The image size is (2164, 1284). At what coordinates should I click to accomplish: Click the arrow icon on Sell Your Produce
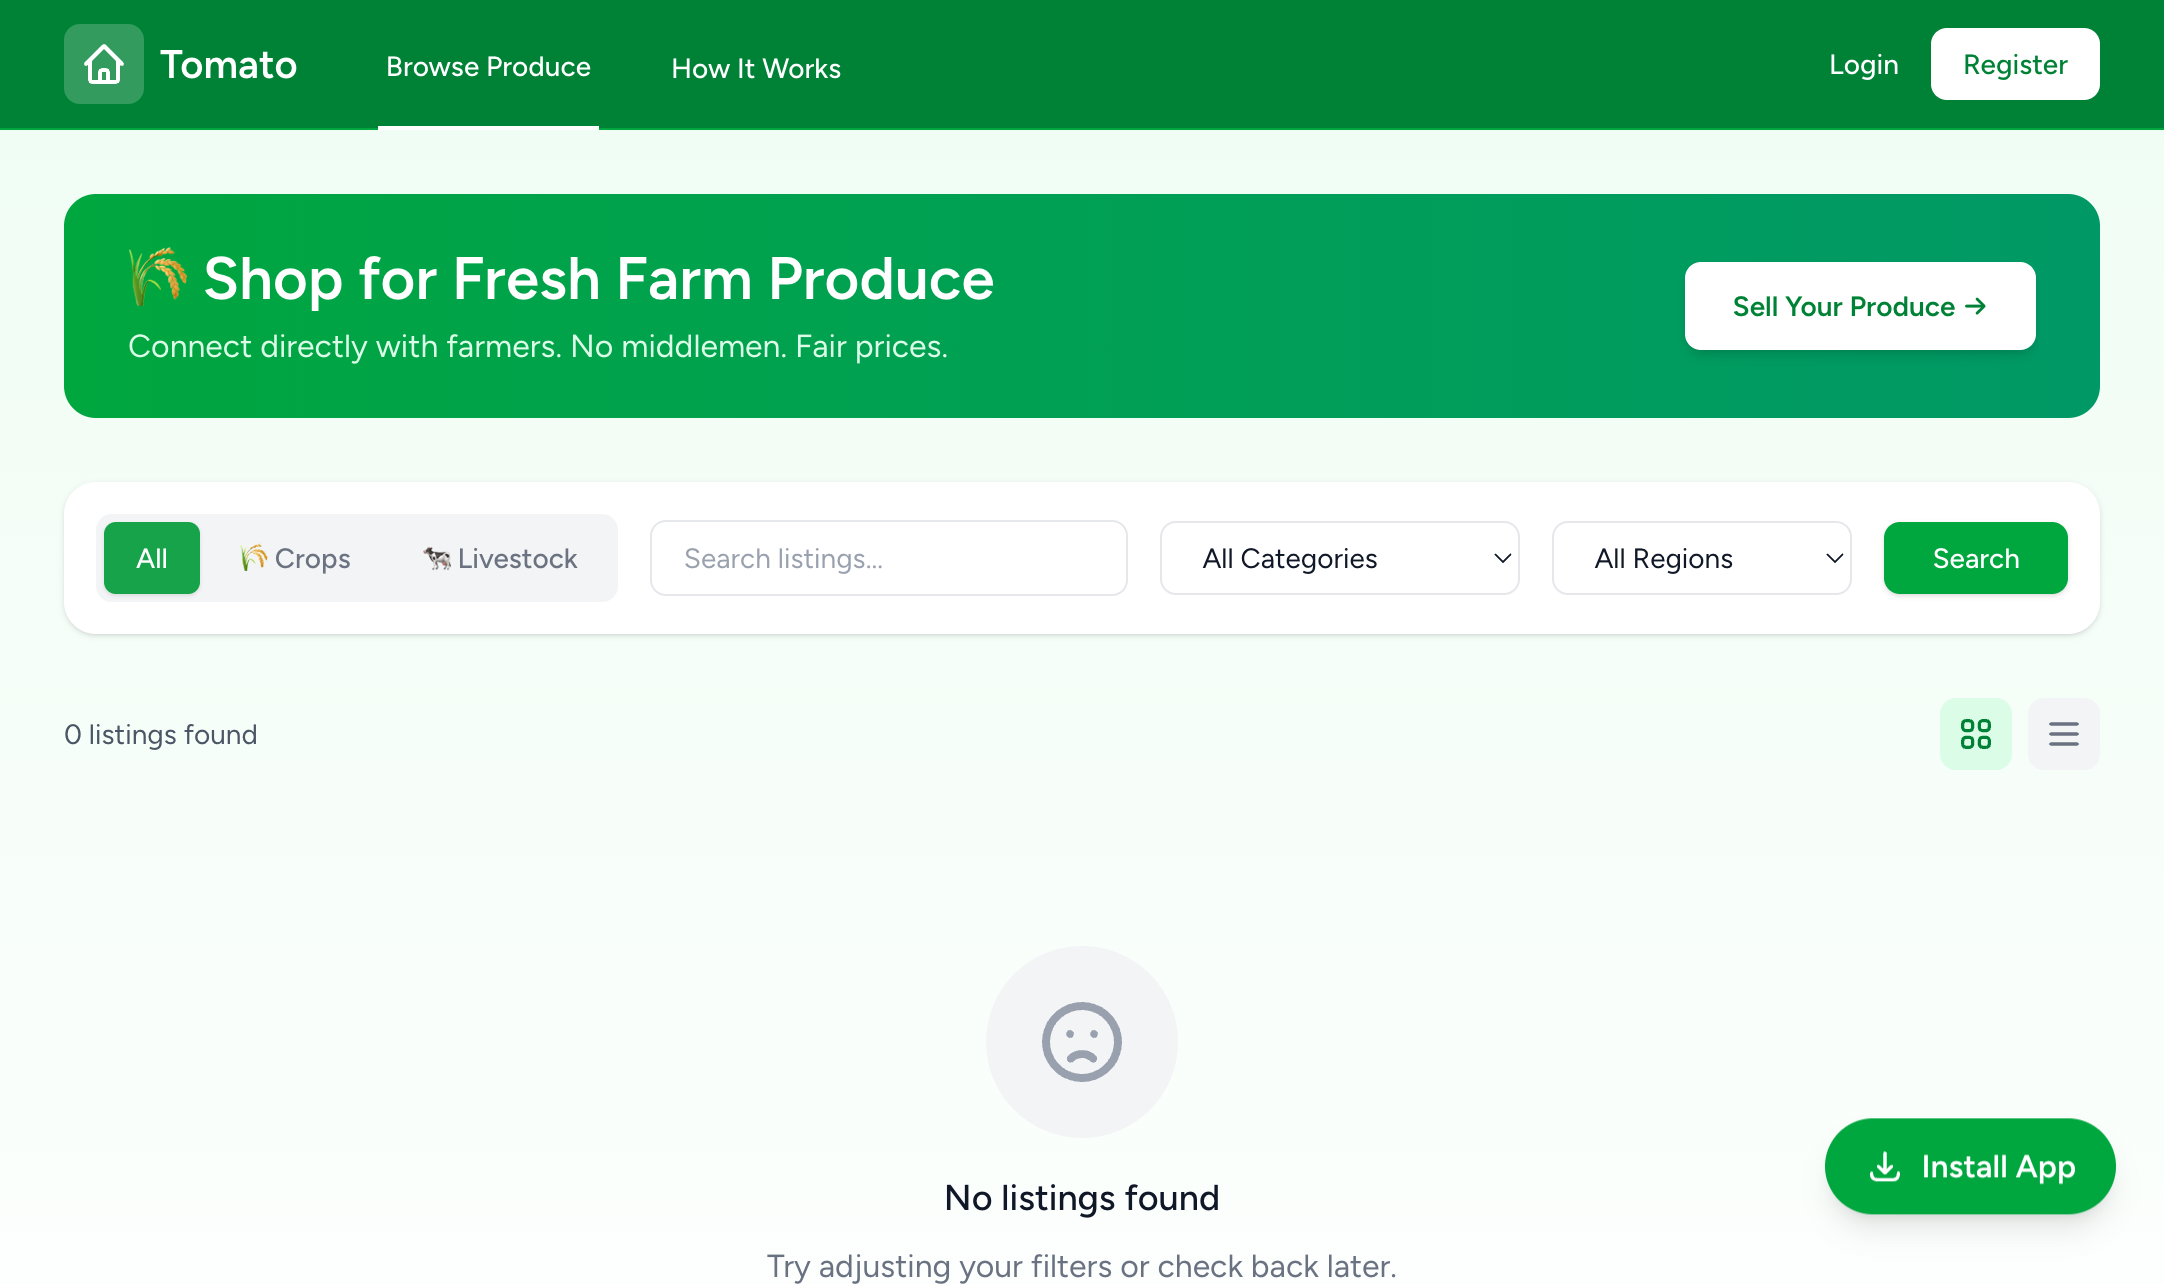coord(1975,306)
